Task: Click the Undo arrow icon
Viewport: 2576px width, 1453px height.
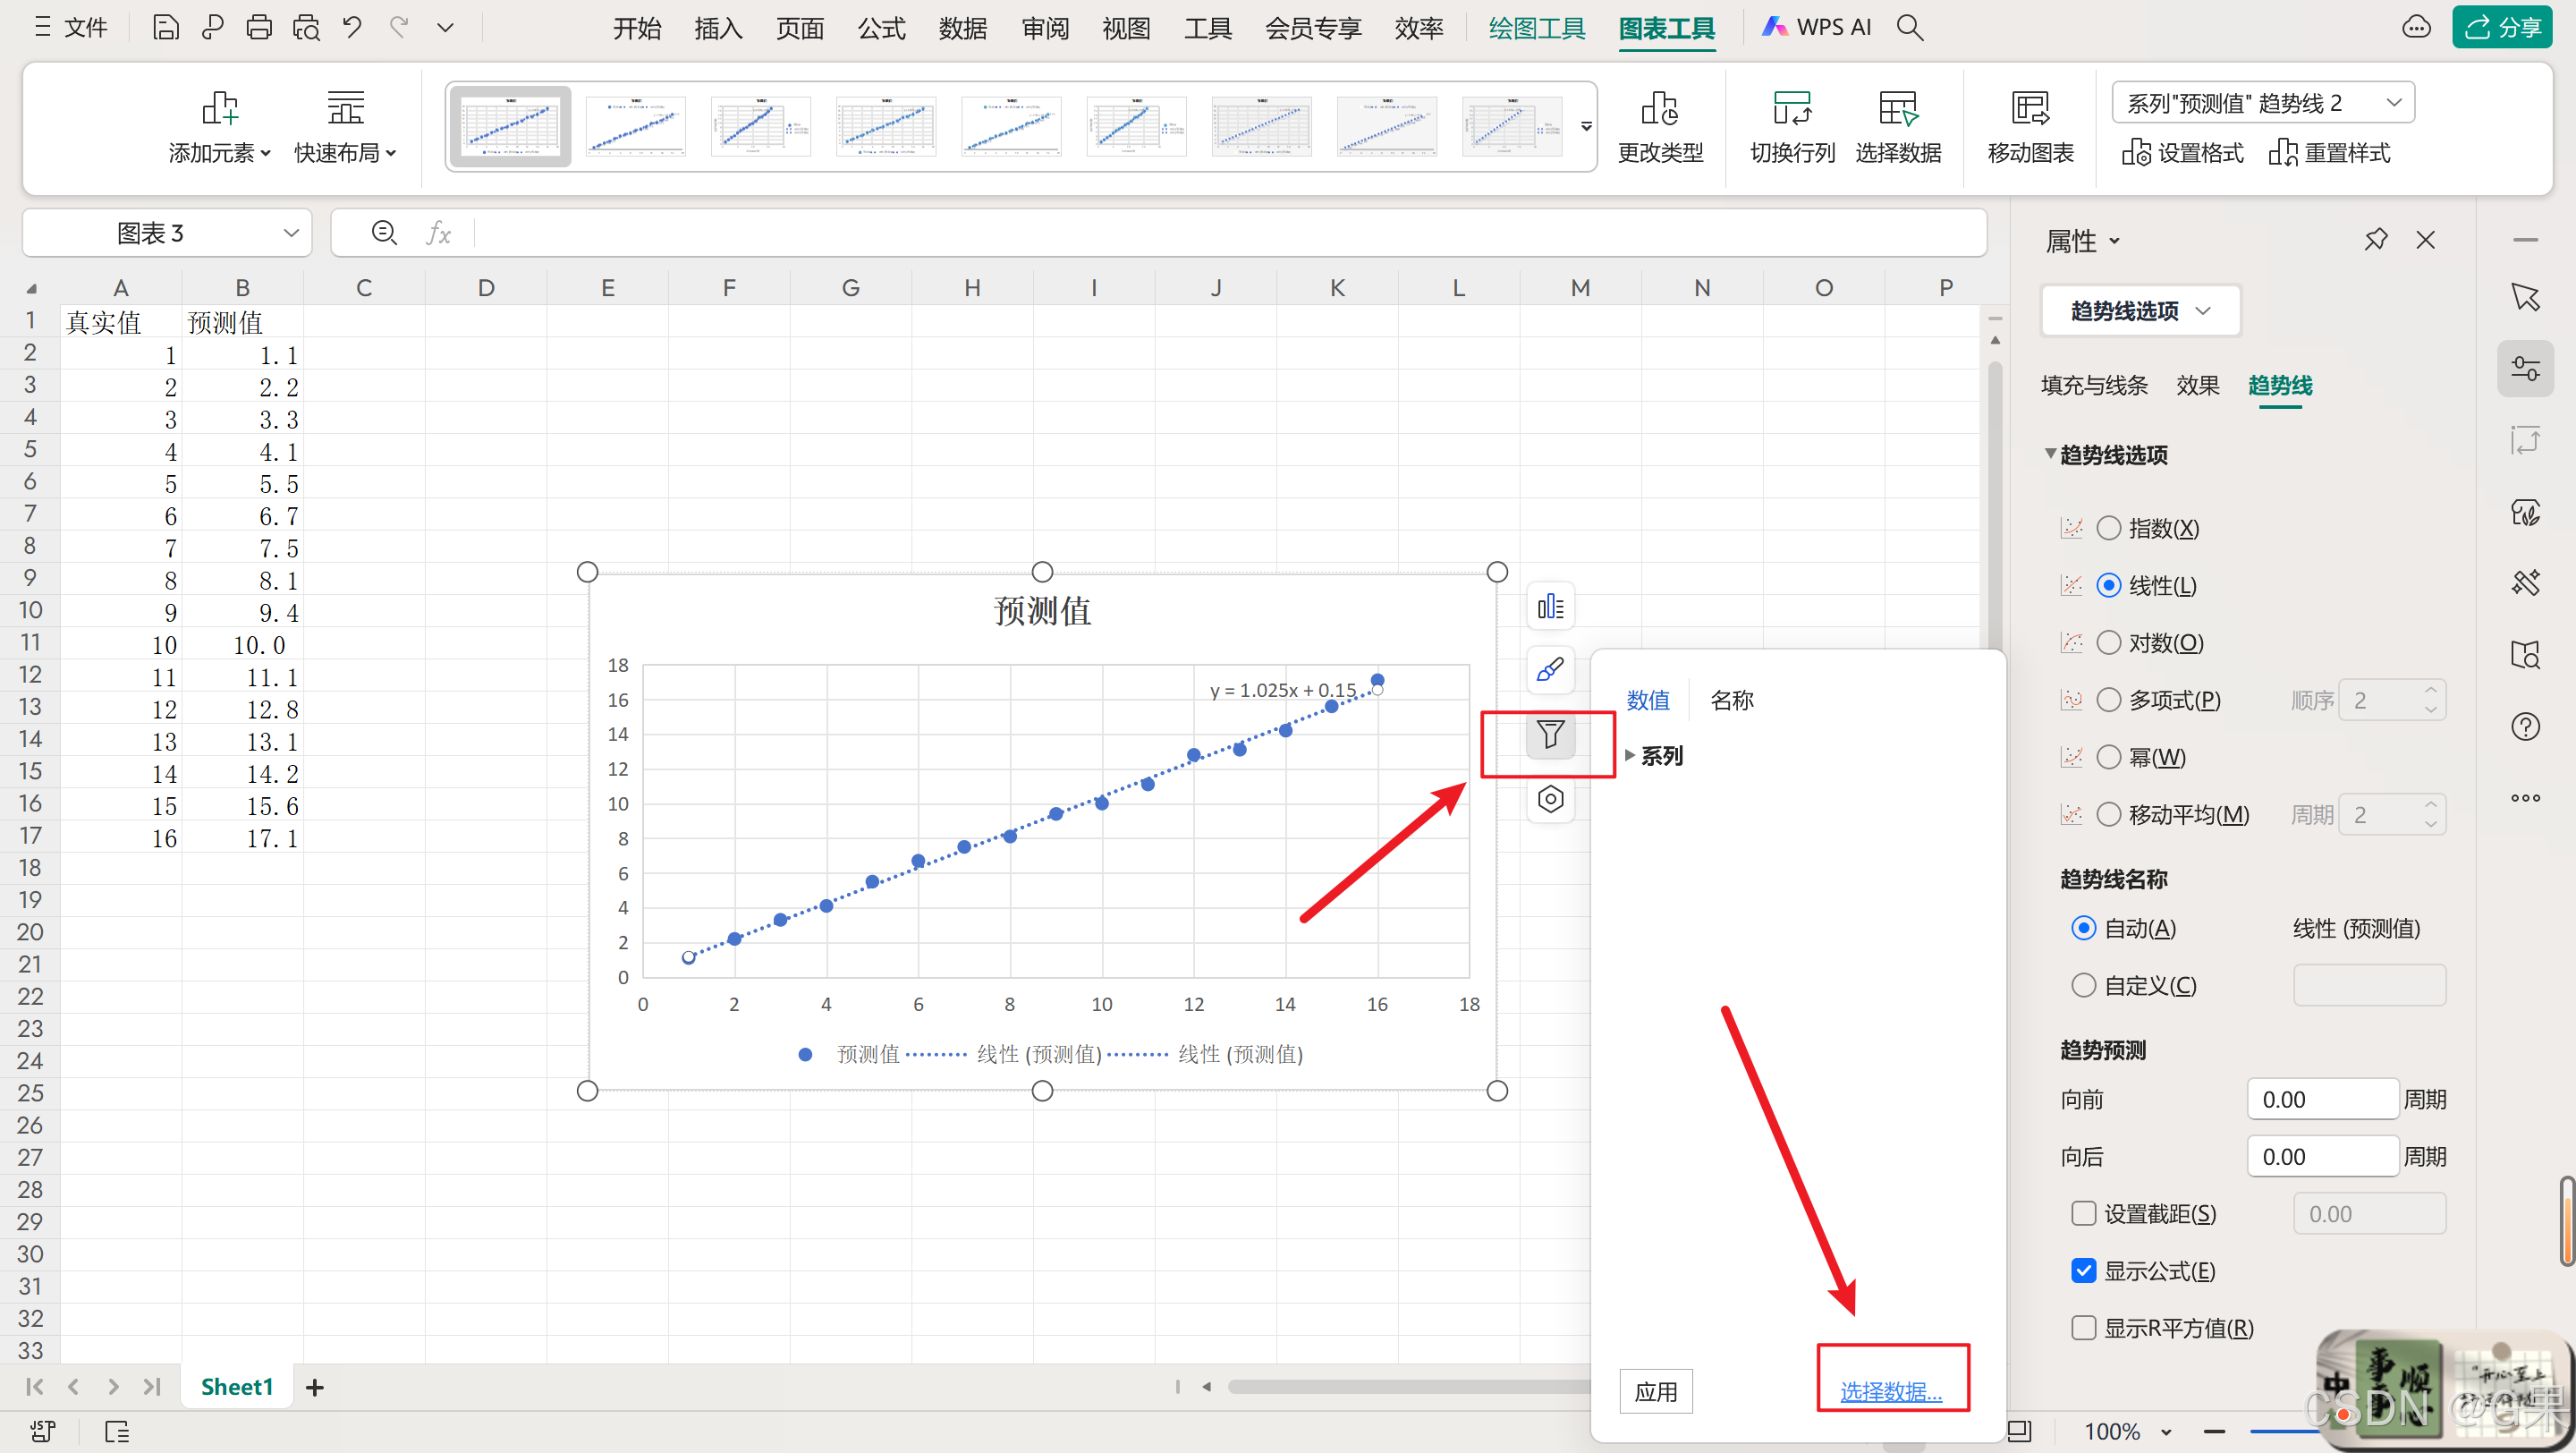Action: [352, 27]
